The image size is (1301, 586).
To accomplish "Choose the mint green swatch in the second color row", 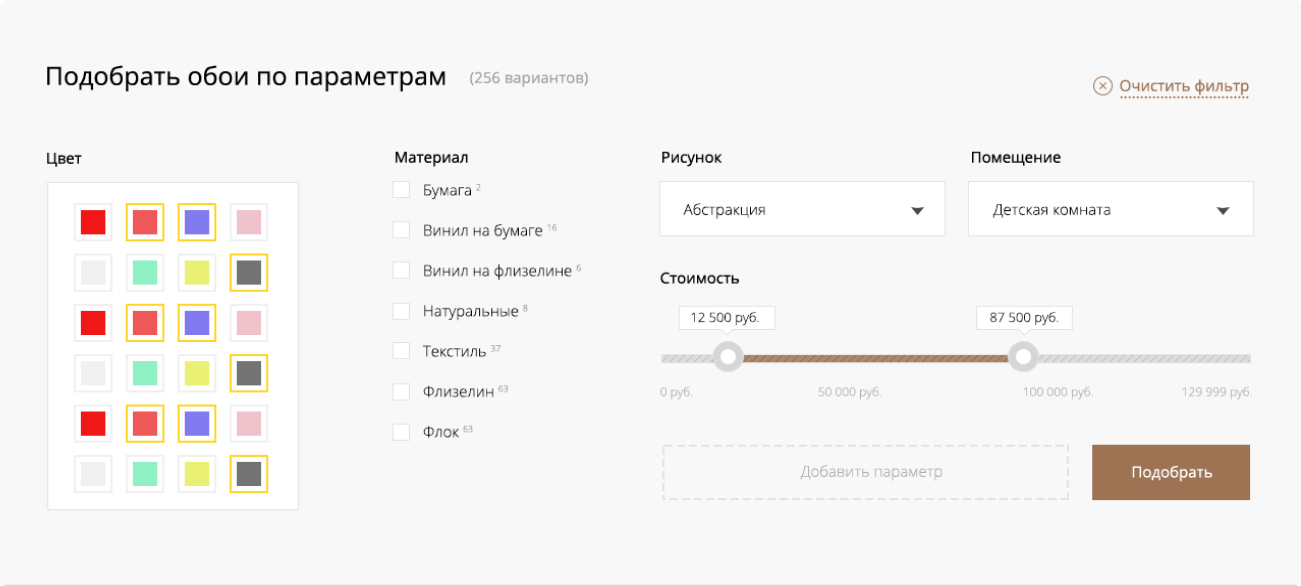I will 145,272.
